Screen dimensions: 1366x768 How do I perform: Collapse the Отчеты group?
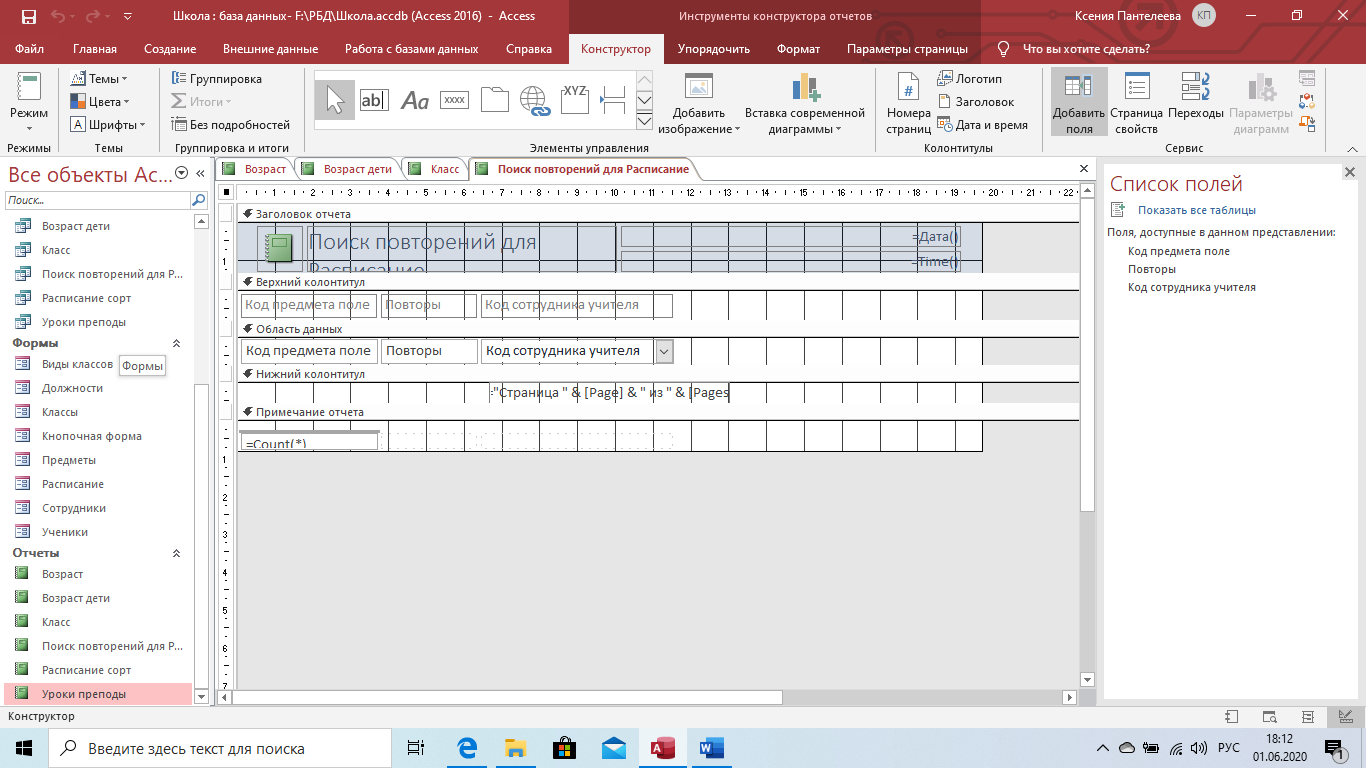pyautogui.click(x=177, y=553)
